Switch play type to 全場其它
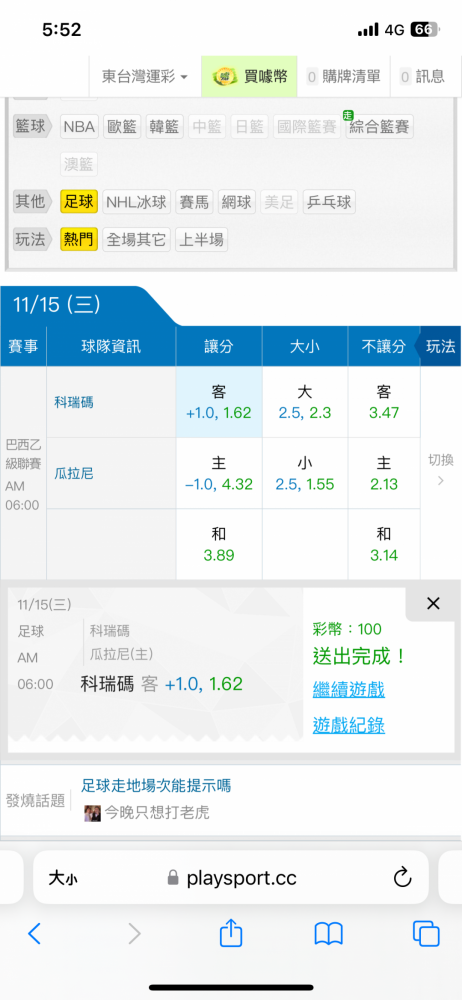The image size is (462, 1000). click(x=137, y=239)
